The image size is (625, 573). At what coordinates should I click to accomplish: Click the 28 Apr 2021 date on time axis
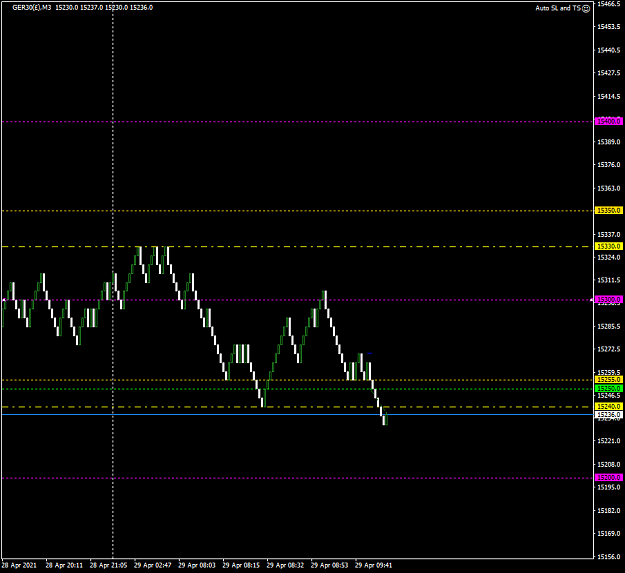(19, 565)
